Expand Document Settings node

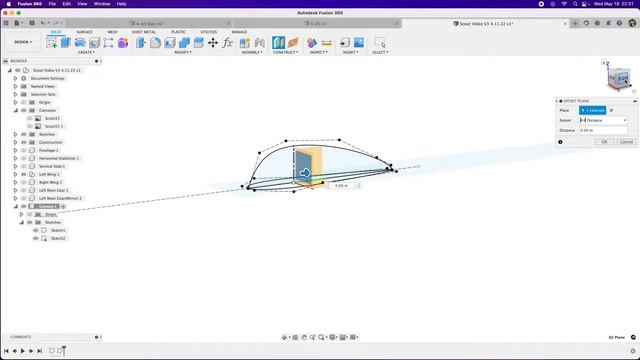click(16, 78)
